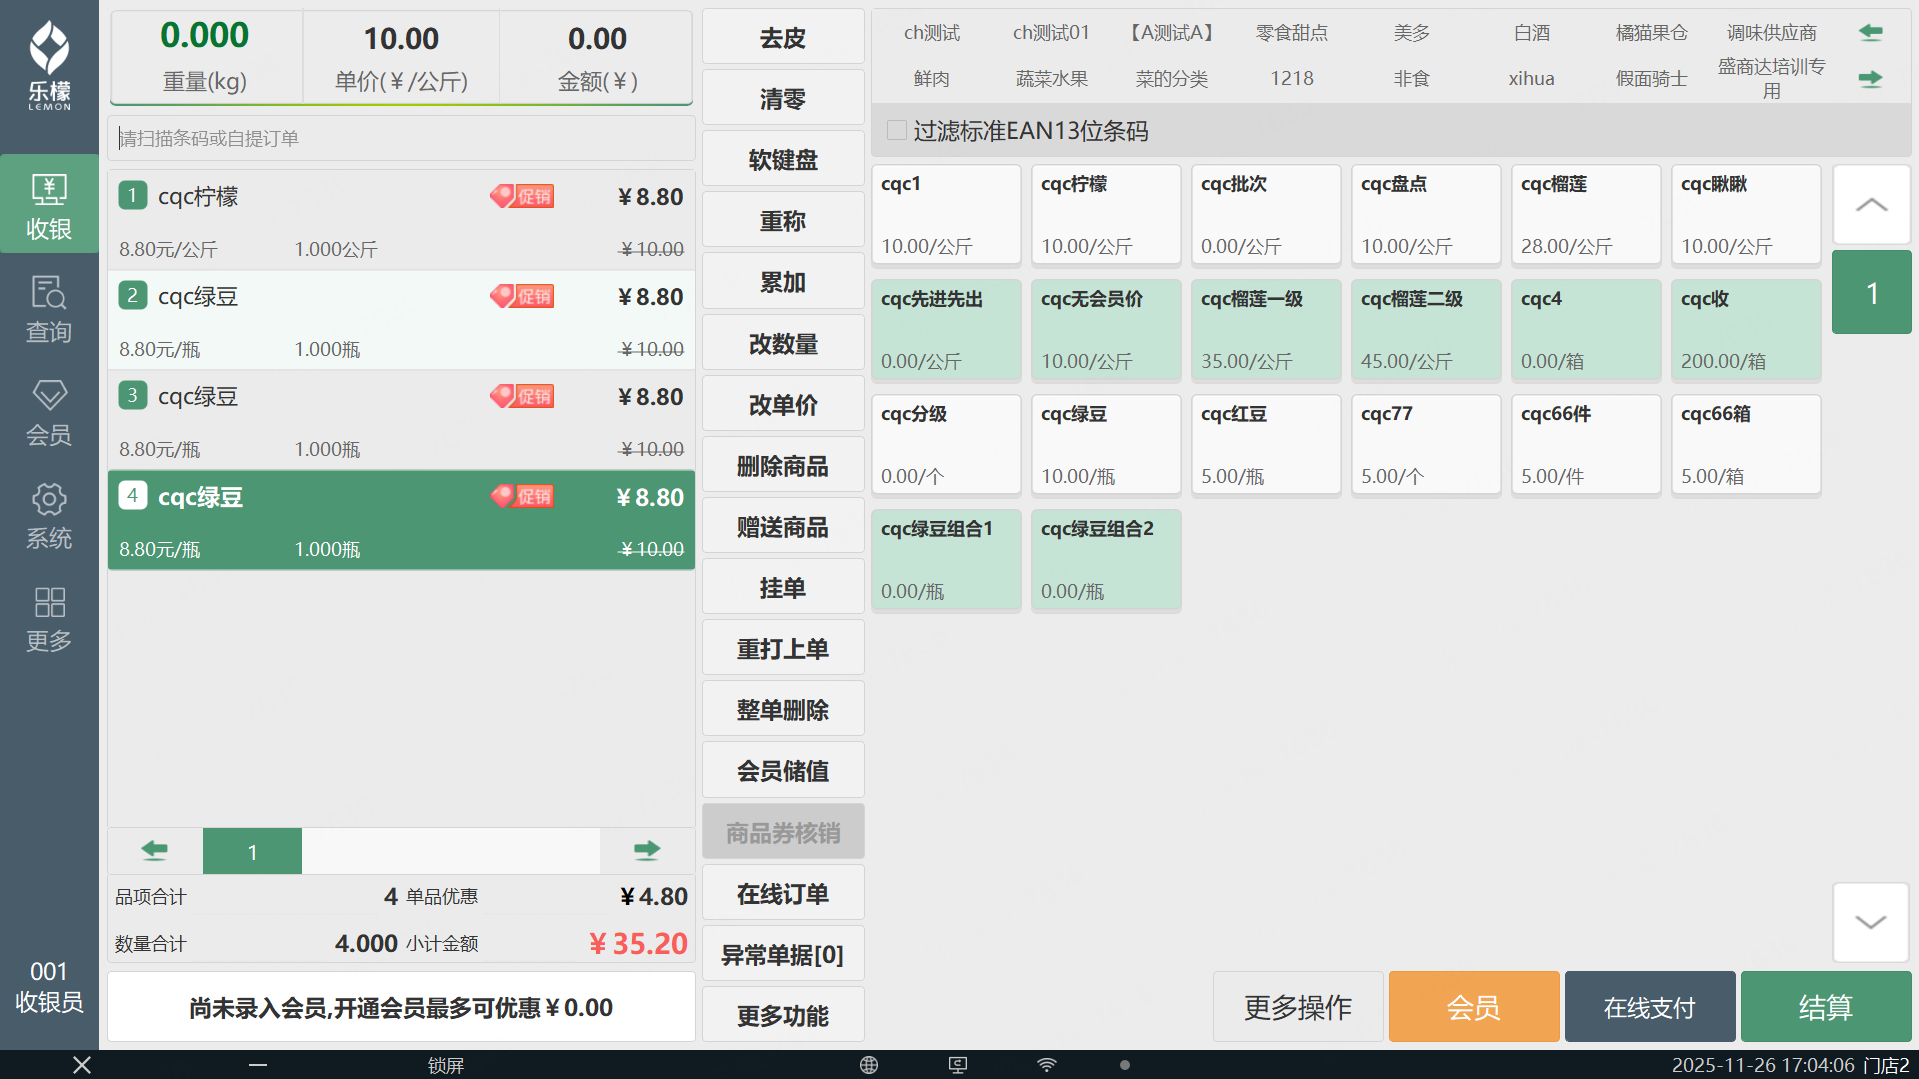
Task: Click the 删除商品 button
Action: (783, 466)
